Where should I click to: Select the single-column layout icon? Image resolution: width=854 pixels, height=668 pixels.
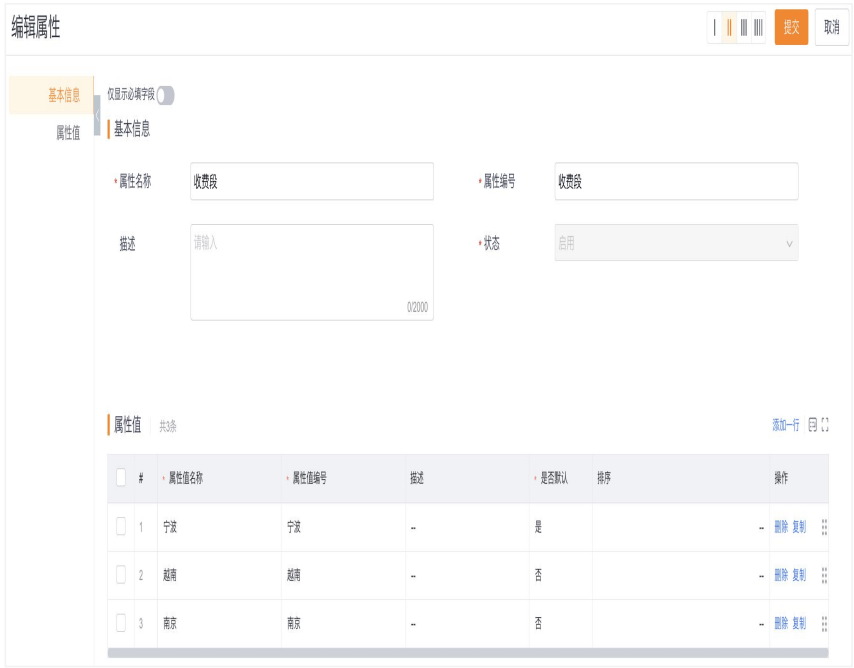click(715, 28)
